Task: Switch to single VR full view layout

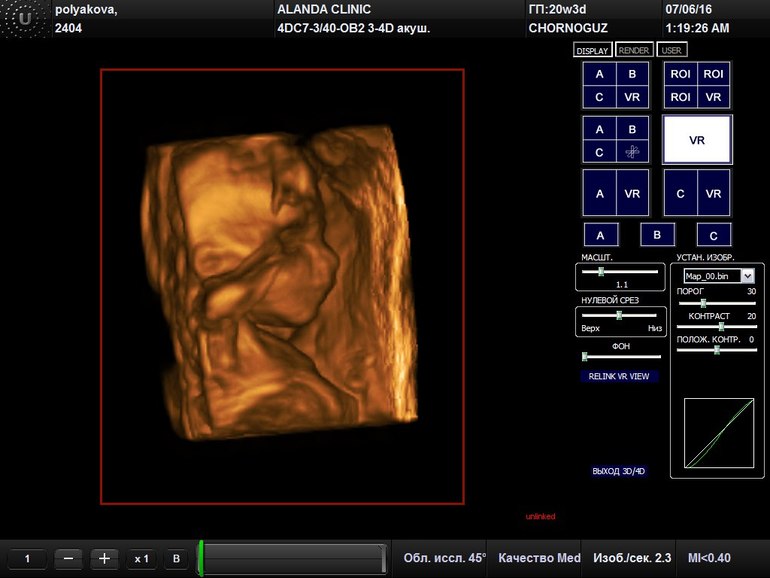Action: (x=697, y=140)
